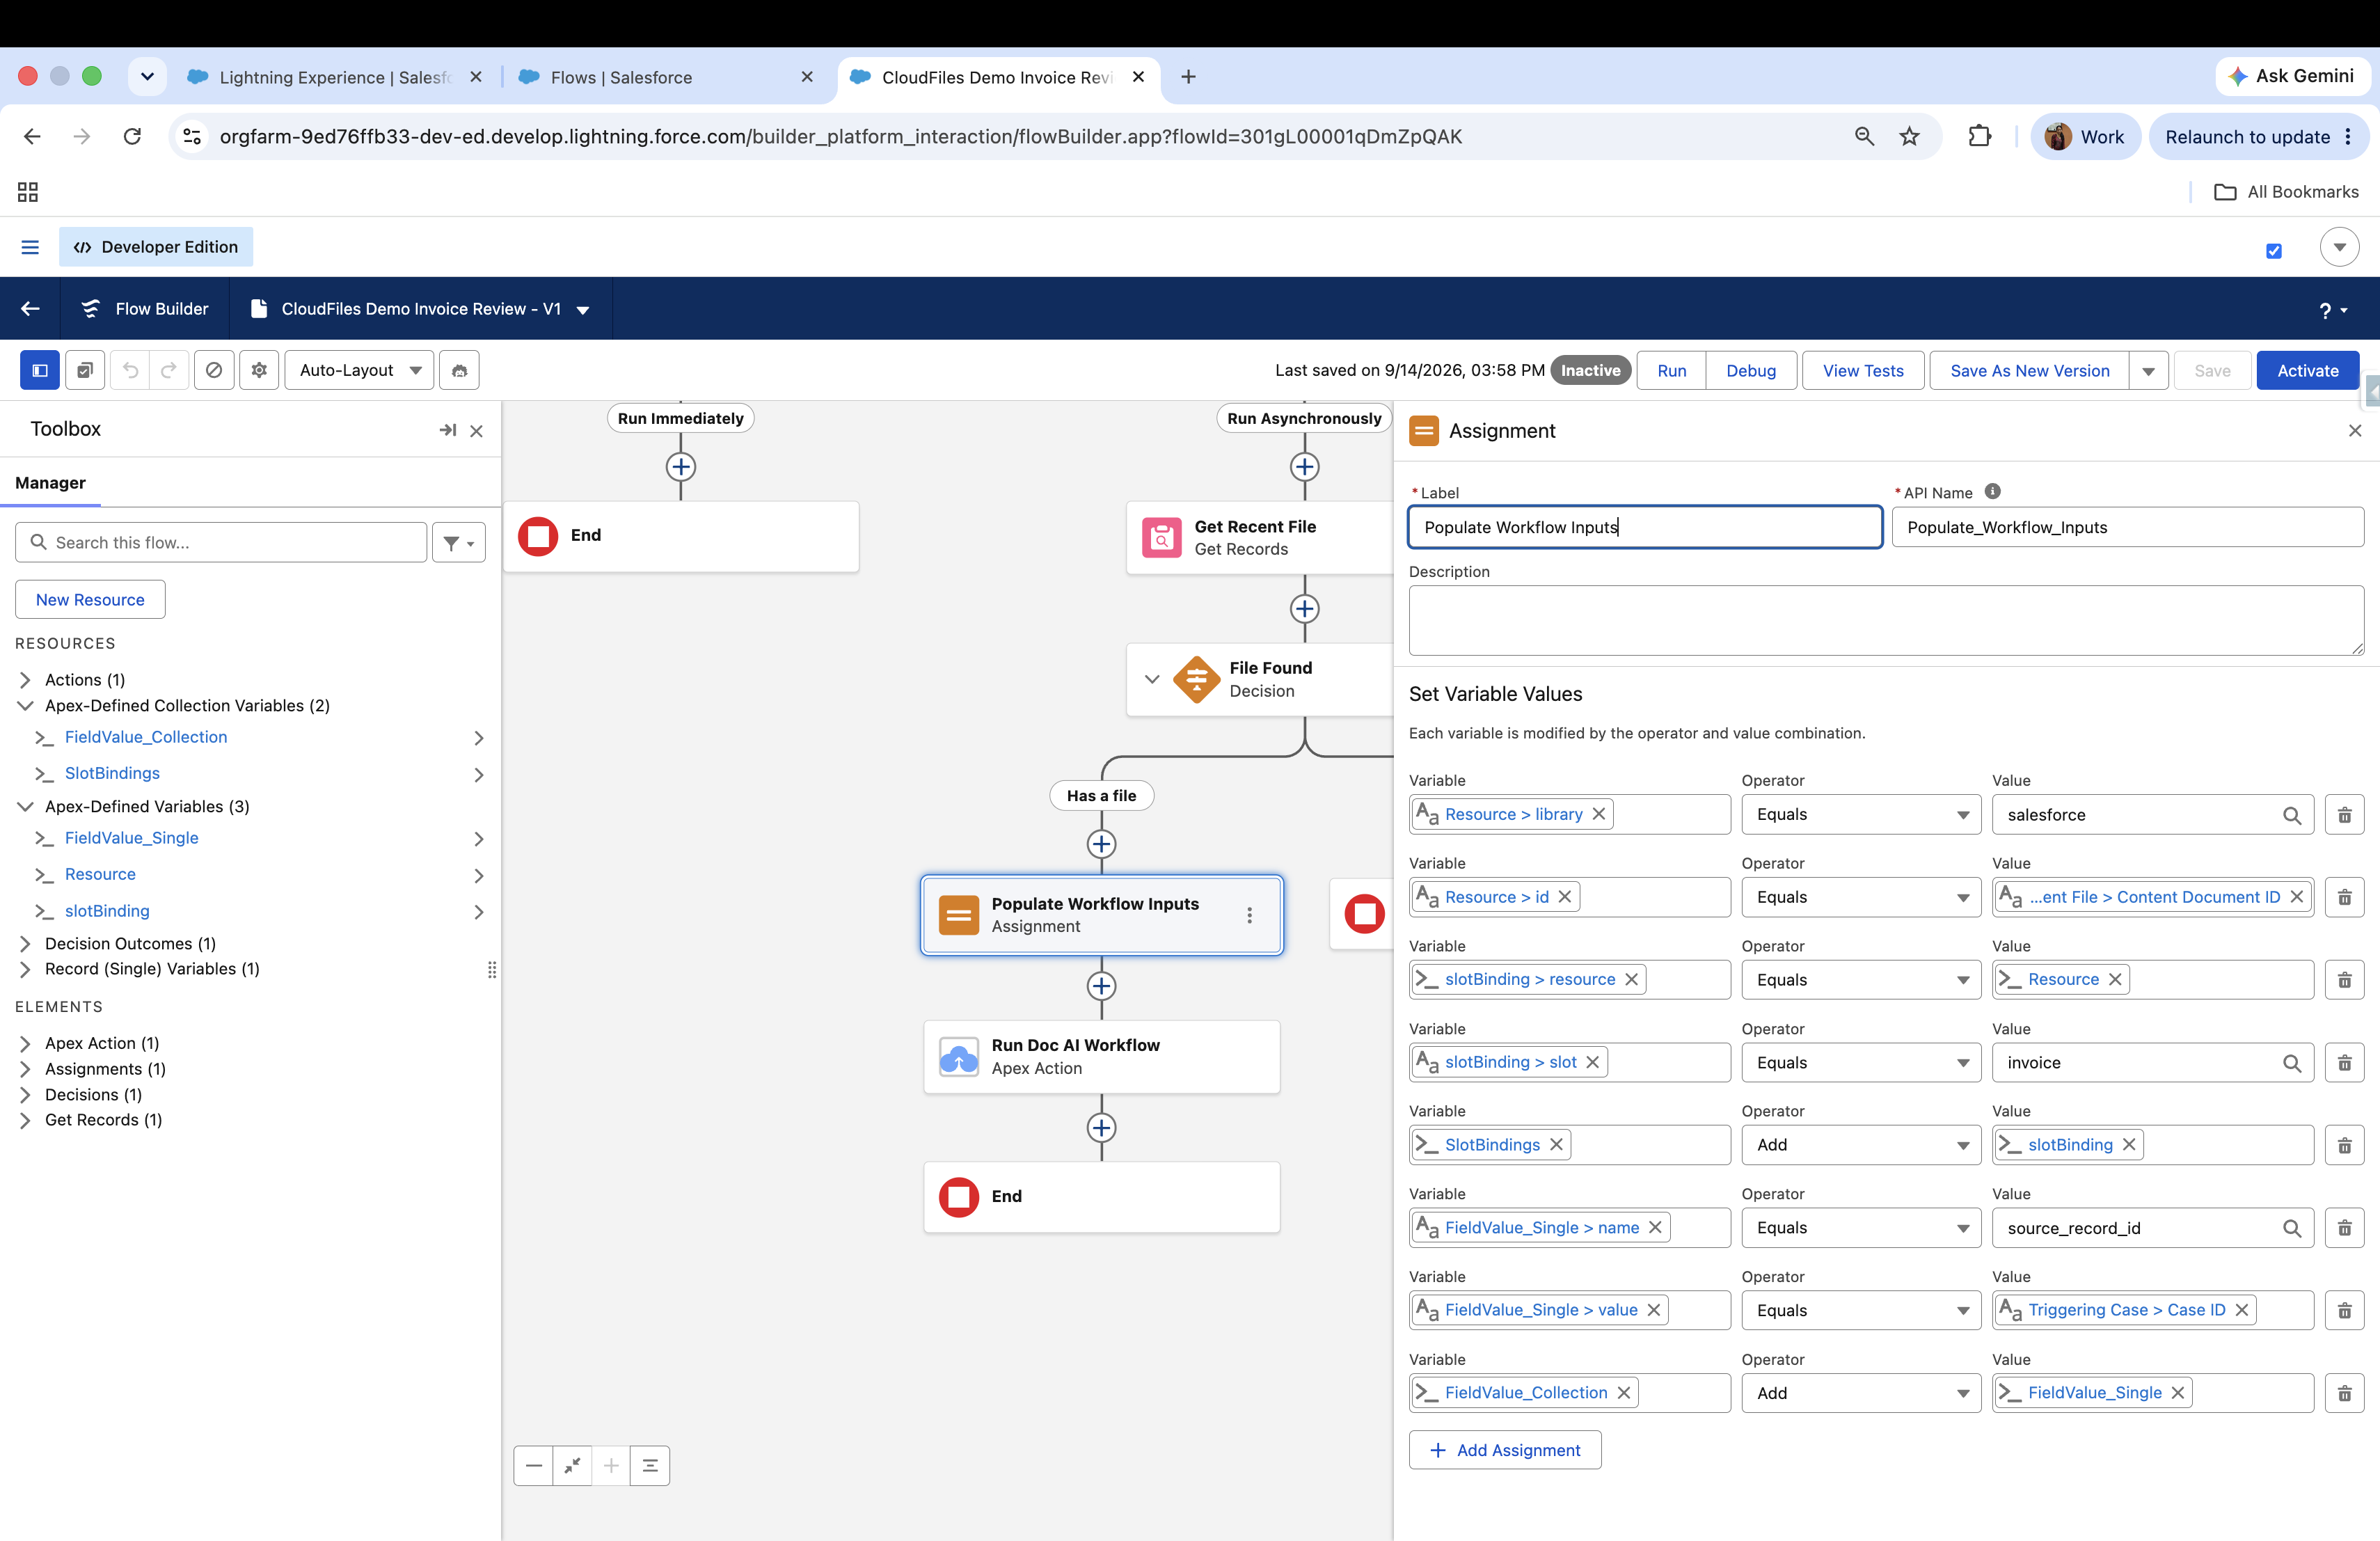Open the Populate Workflow Inputs element menu
2380x1541 pixels.
(x=1249, y=915)
